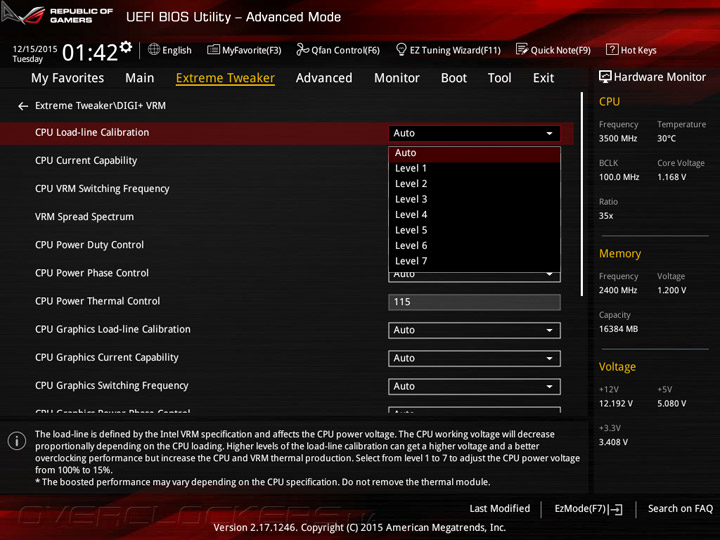Open the Monitor tab
Image resolution: width=720 pixels, height=540 pixels.
397,78
